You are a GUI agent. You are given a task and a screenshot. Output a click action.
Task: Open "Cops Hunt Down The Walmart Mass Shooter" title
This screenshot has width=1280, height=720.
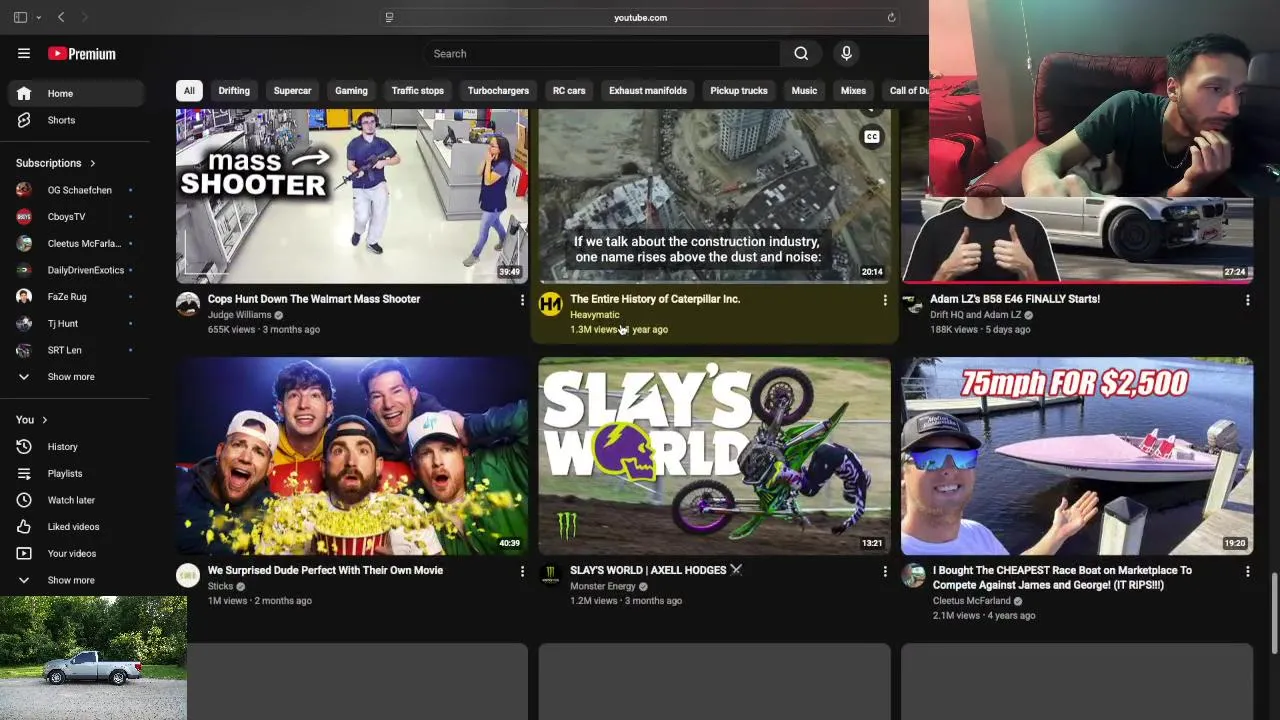click(314, 299)
